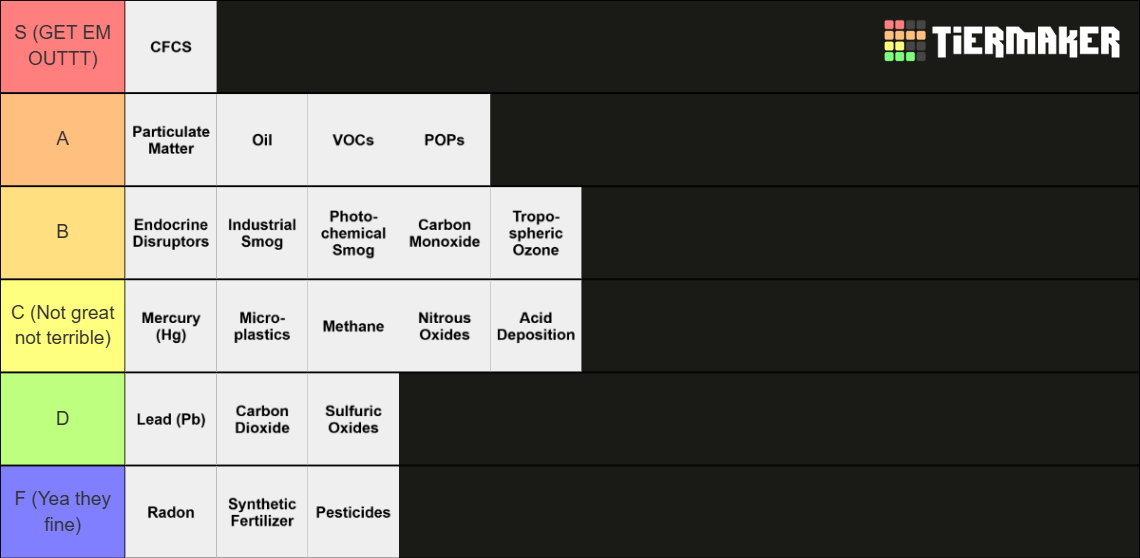Click the Oil tile in A tier
Screen dimensions: 1140x558
click(262, 140)
